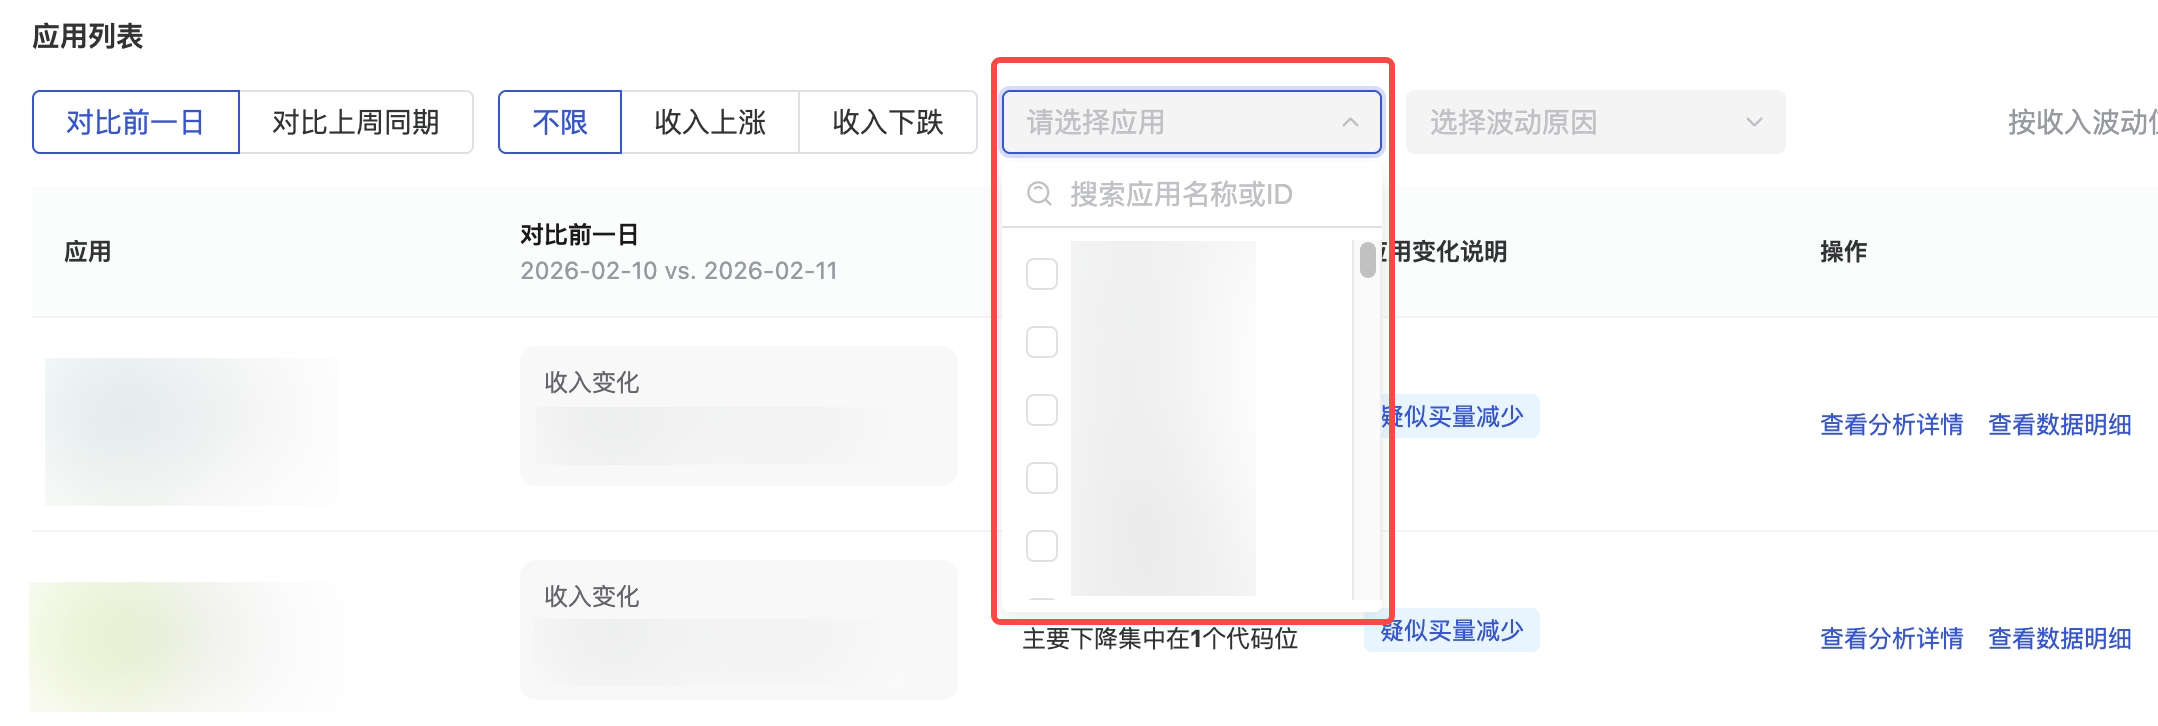This screenshot has width=2158, height=726.
Task: Select the 不限 filter option
Action: tap(560, 122)
